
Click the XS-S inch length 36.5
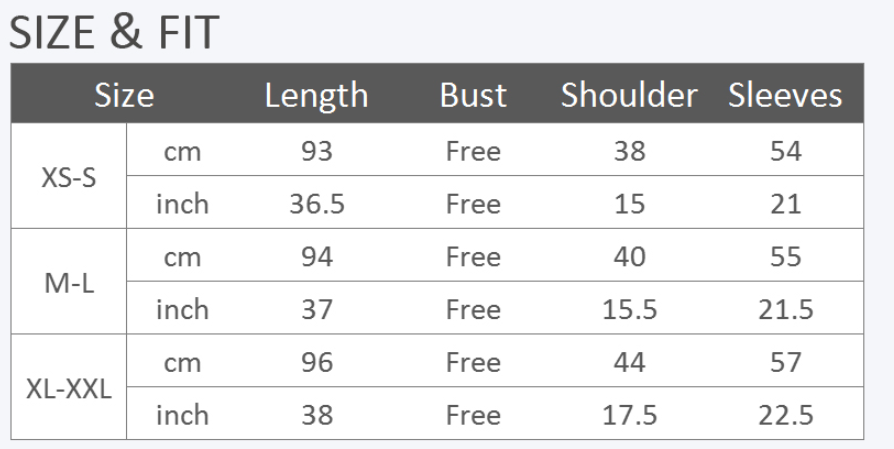coord(316,204)
